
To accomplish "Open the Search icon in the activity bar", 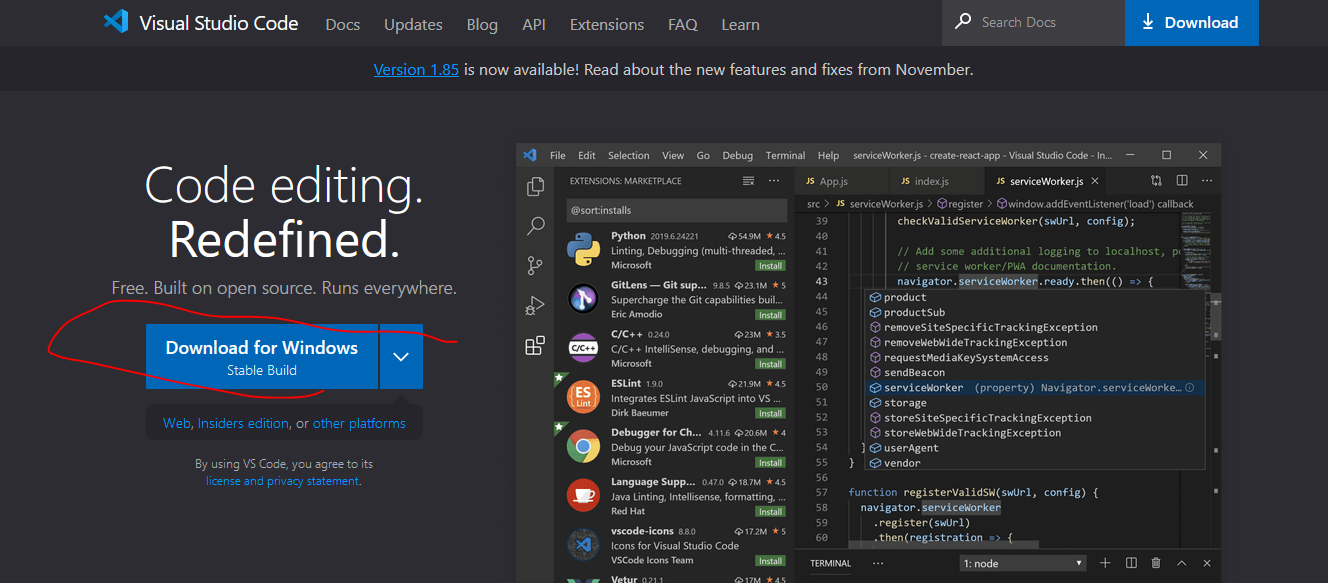I will [x=535, y=226].
